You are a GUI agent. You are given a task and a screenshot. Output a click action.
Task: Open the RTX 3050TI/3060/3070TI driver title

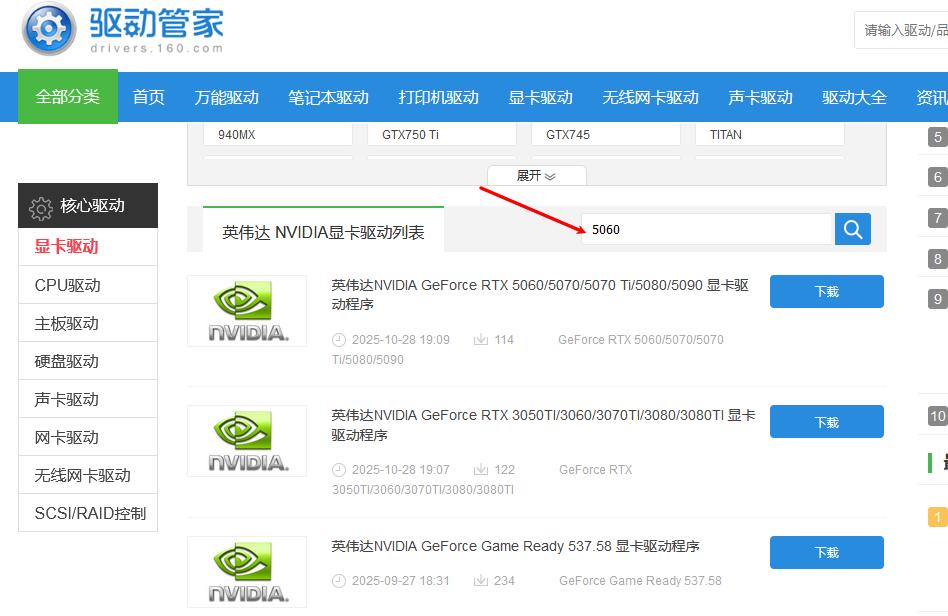click(x=543, y=425)
